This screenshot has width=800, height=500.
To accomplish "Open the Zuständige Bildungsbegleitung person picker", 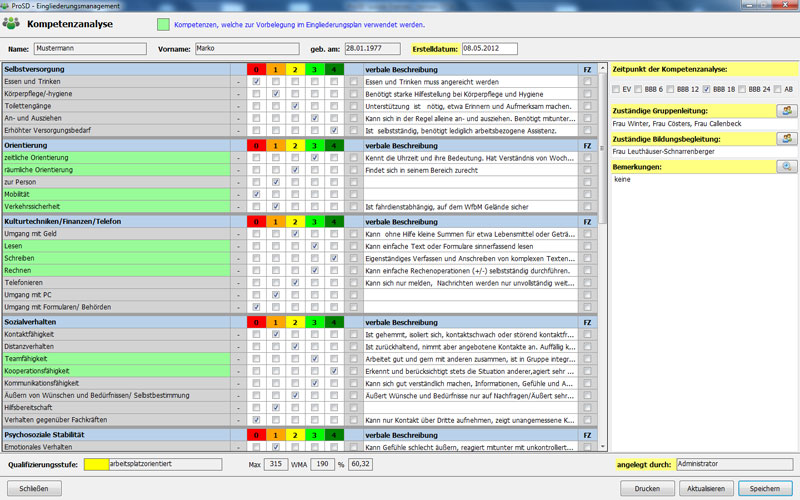I will (785, 138).
